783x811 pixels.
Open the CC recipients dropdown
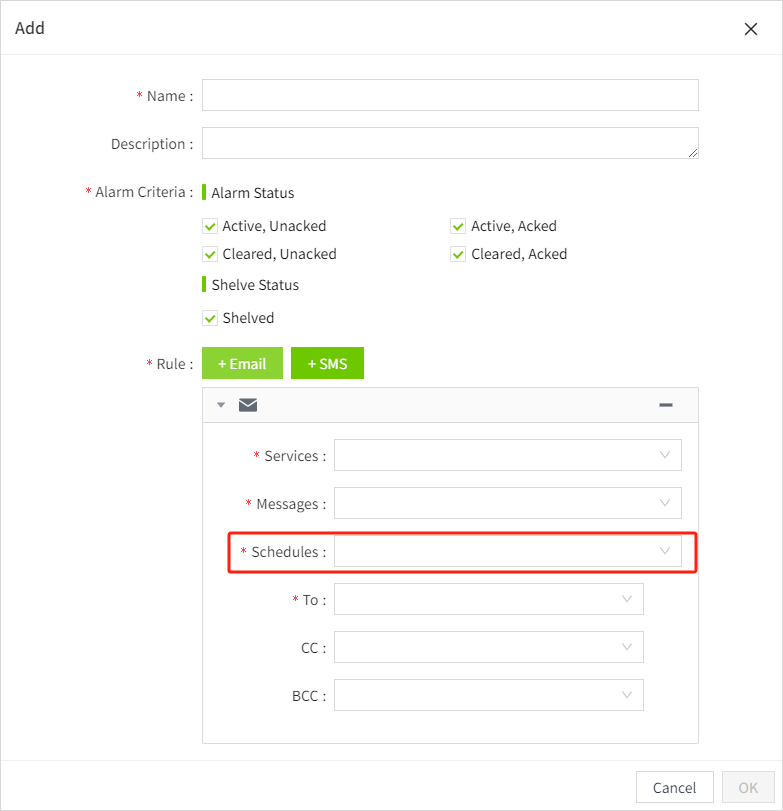pyautogui.click(x=488, y=647)
